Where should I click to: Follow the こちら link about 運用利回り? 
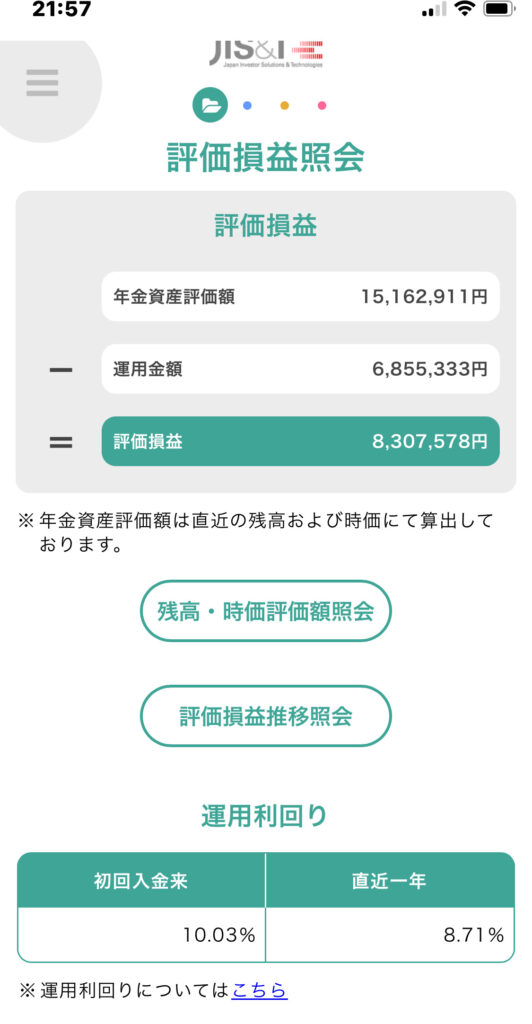point(259,990)
